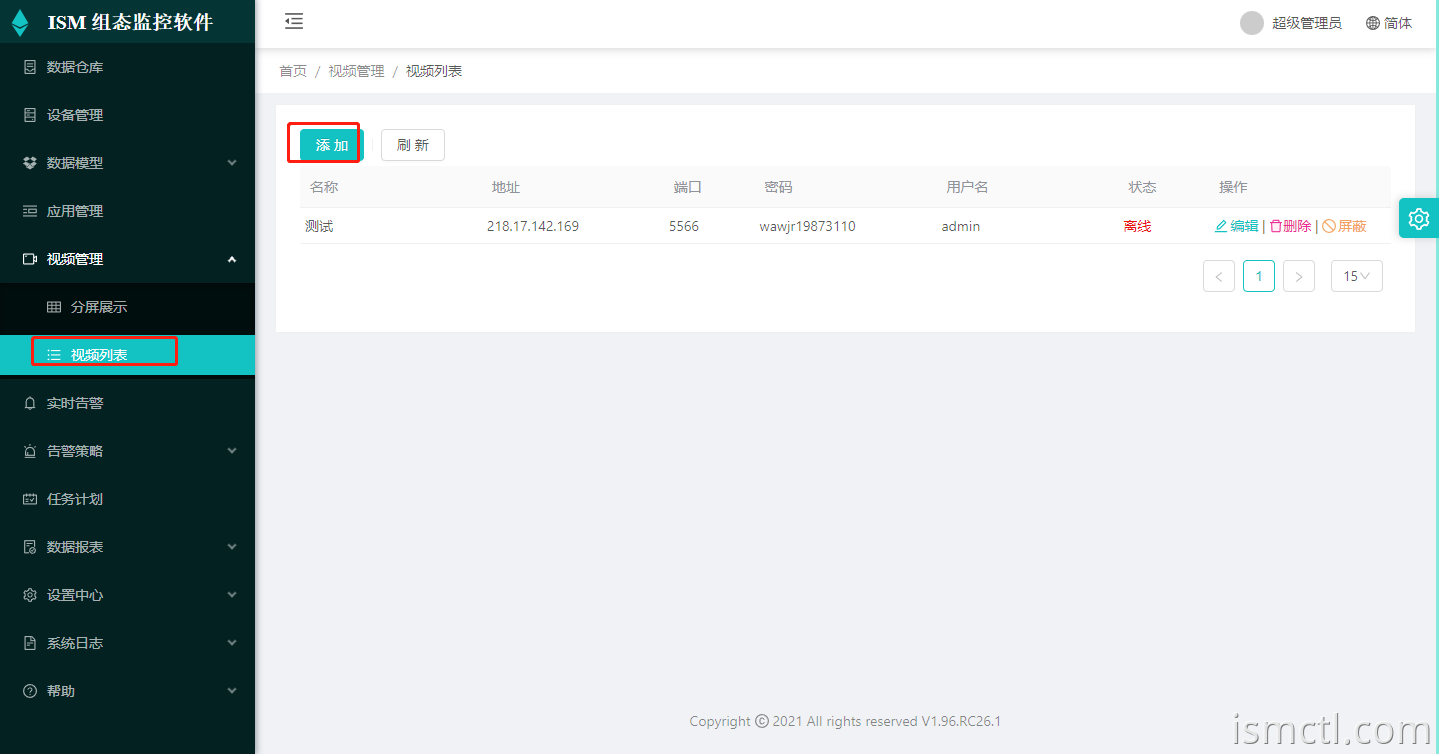Go to next page arrow
The width and height of the screenshot is (1439, 754).
[1299, 276]
